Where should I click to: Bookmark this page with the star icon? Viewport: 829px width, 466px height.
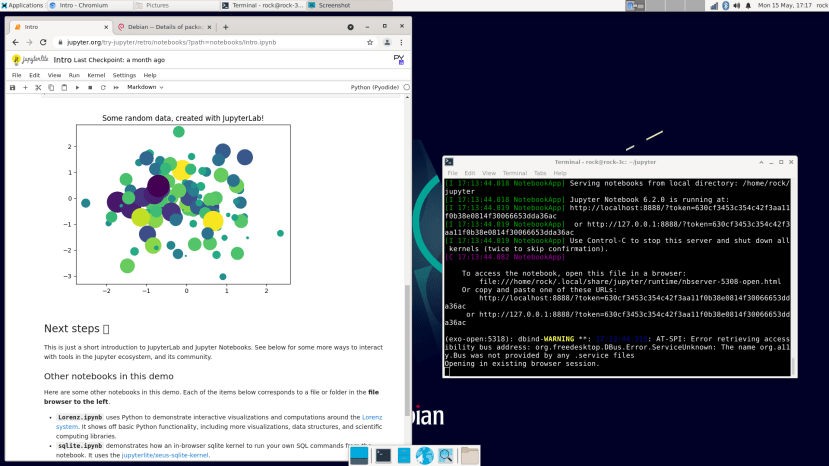[370, 42]
